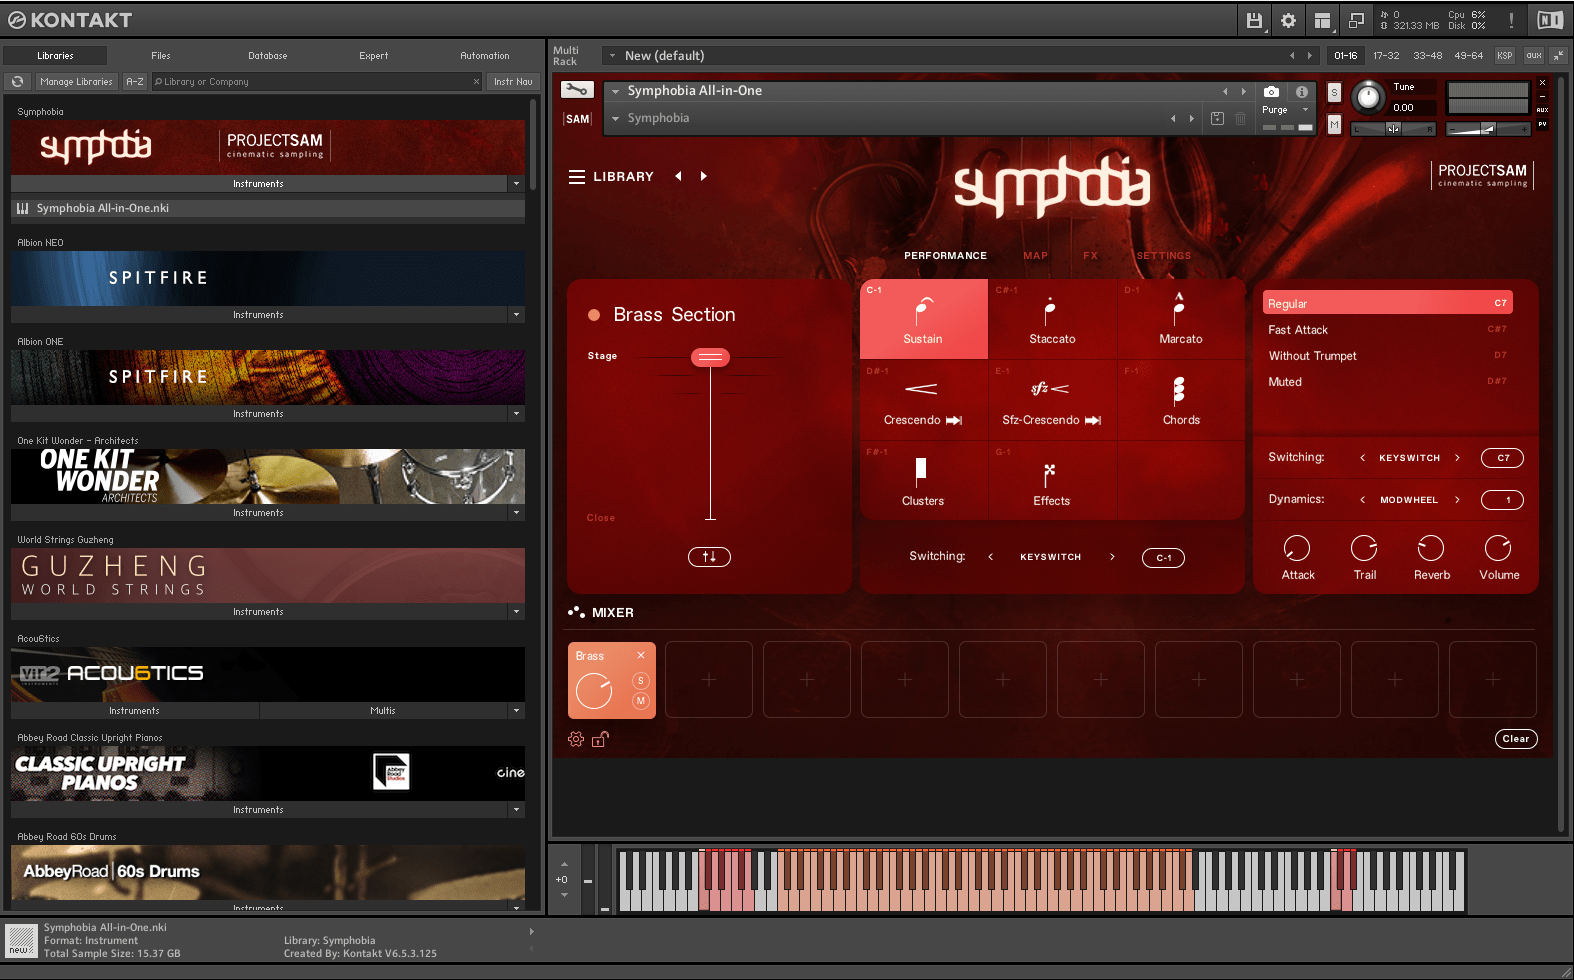Open the Multi Rack preset dropdown

(613, 56)
